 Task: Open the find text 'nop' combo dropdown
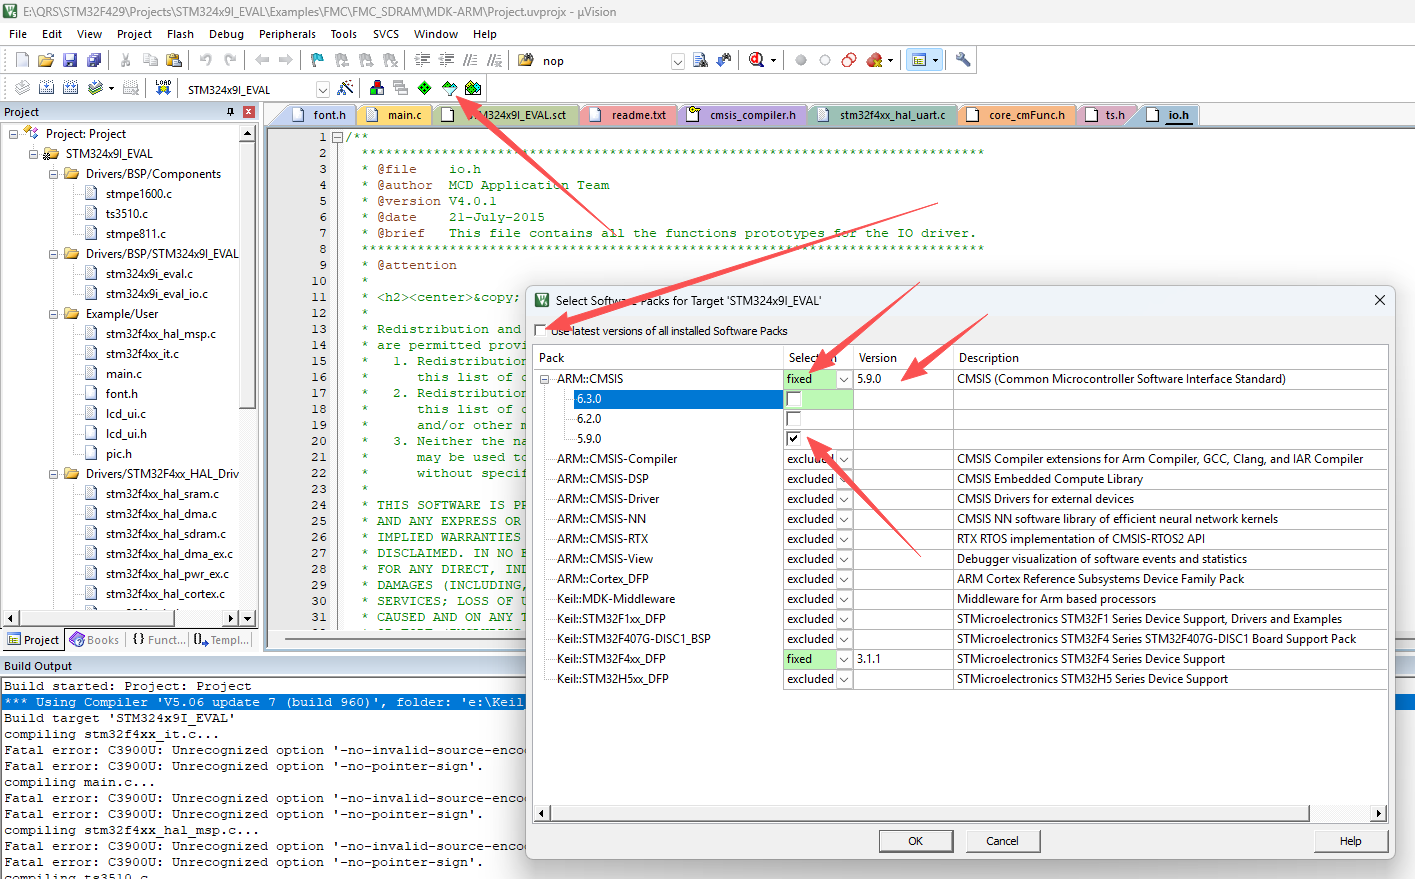(677, 61)
